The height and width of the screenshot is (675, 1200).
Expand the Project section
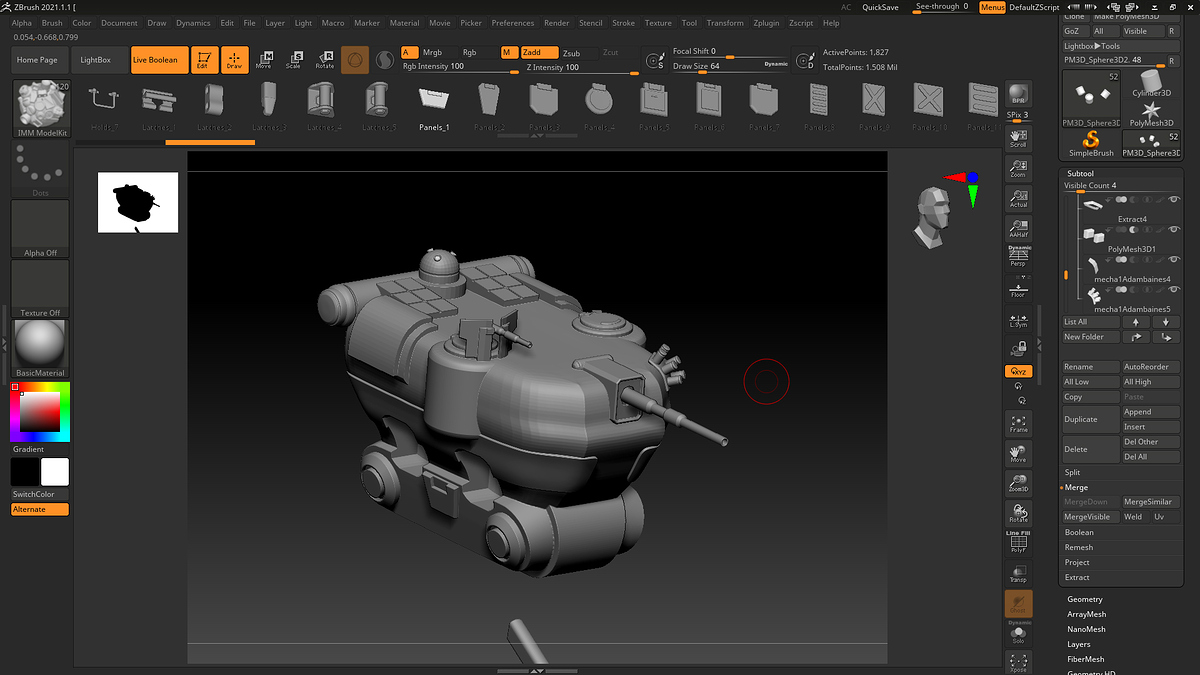click(x=1078, y=562)
